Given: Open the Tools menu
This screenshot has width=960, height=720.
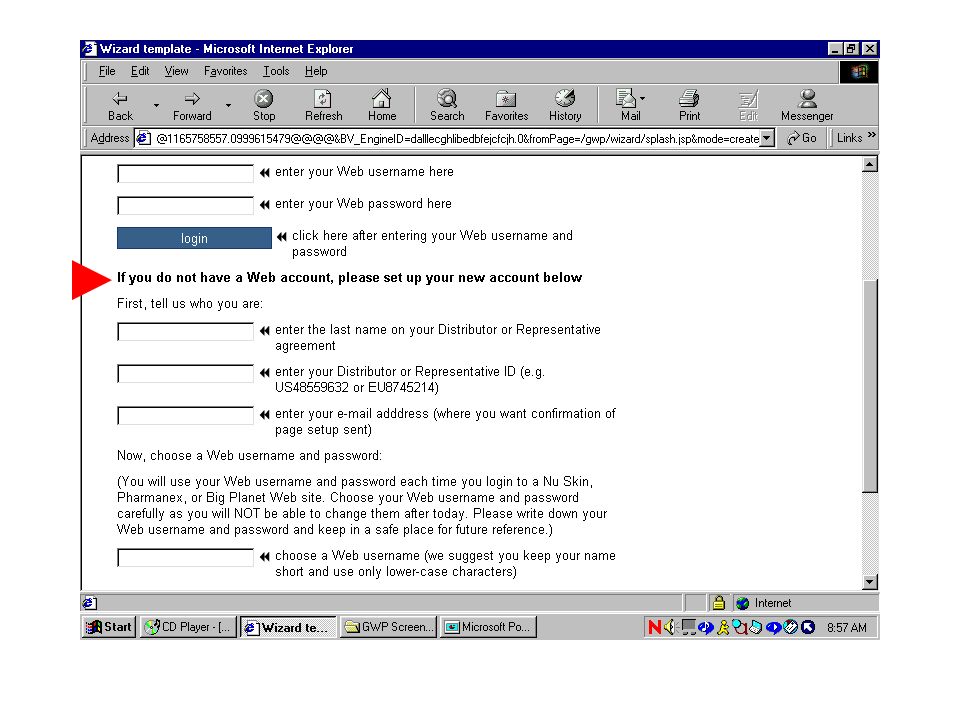Looking at the screenshot, I should point(276,71).
